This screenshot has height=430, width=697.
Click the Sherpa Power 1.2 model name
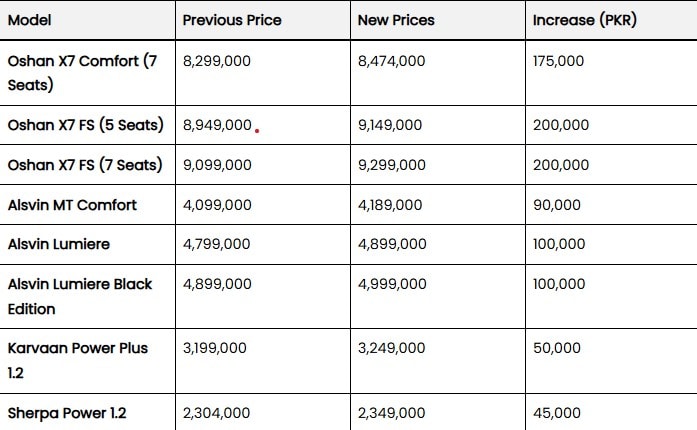click(67, 413)
